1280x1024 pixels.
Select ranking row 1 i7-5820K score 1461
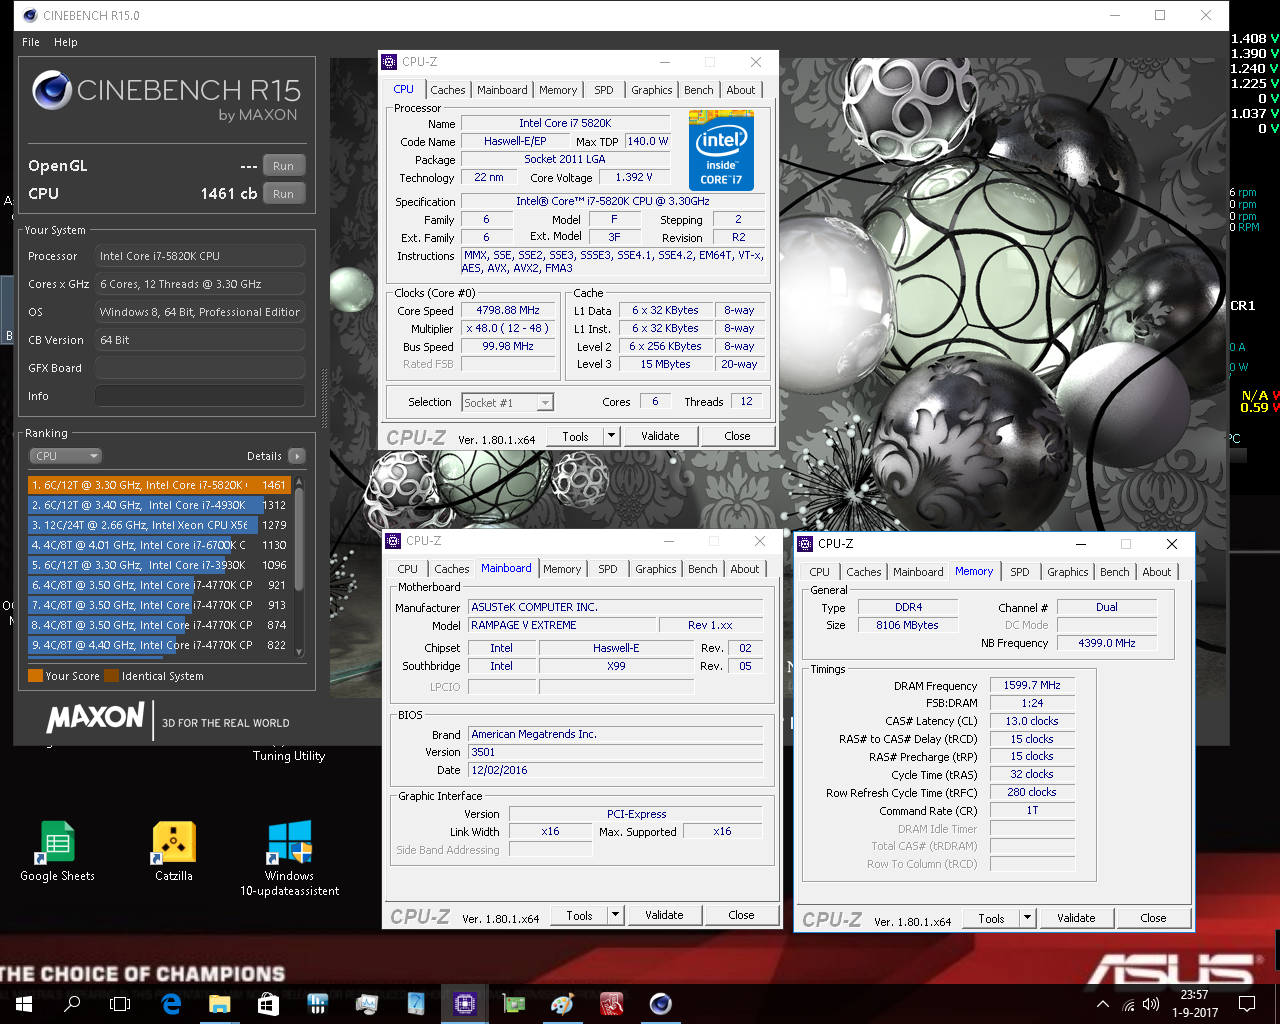[x=160, y=485]
